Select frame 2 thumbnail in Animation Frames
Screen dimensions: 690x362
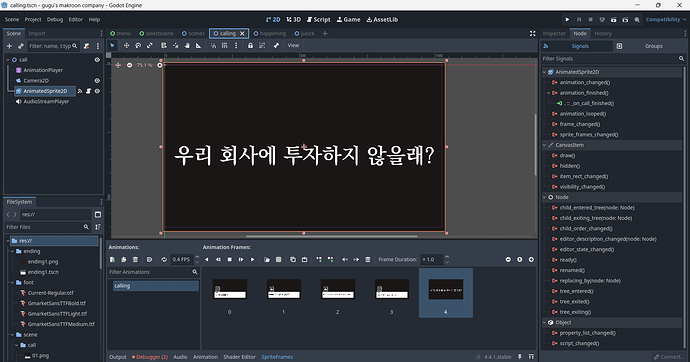coord(338,293)
